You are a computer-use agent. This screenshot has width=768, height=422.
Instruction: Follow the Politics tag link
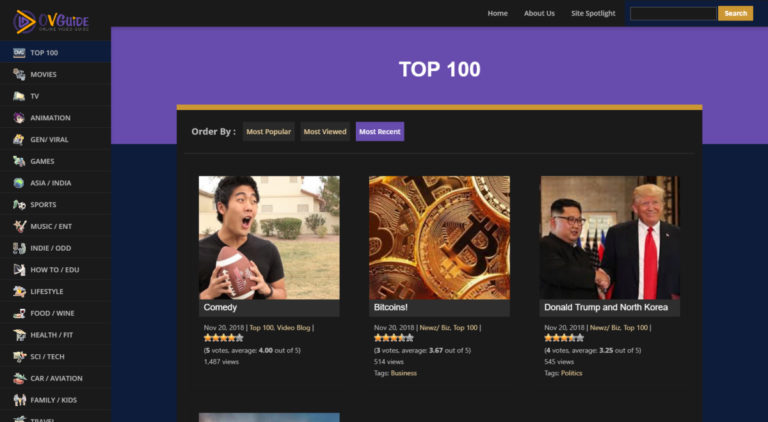pos(571,373)
